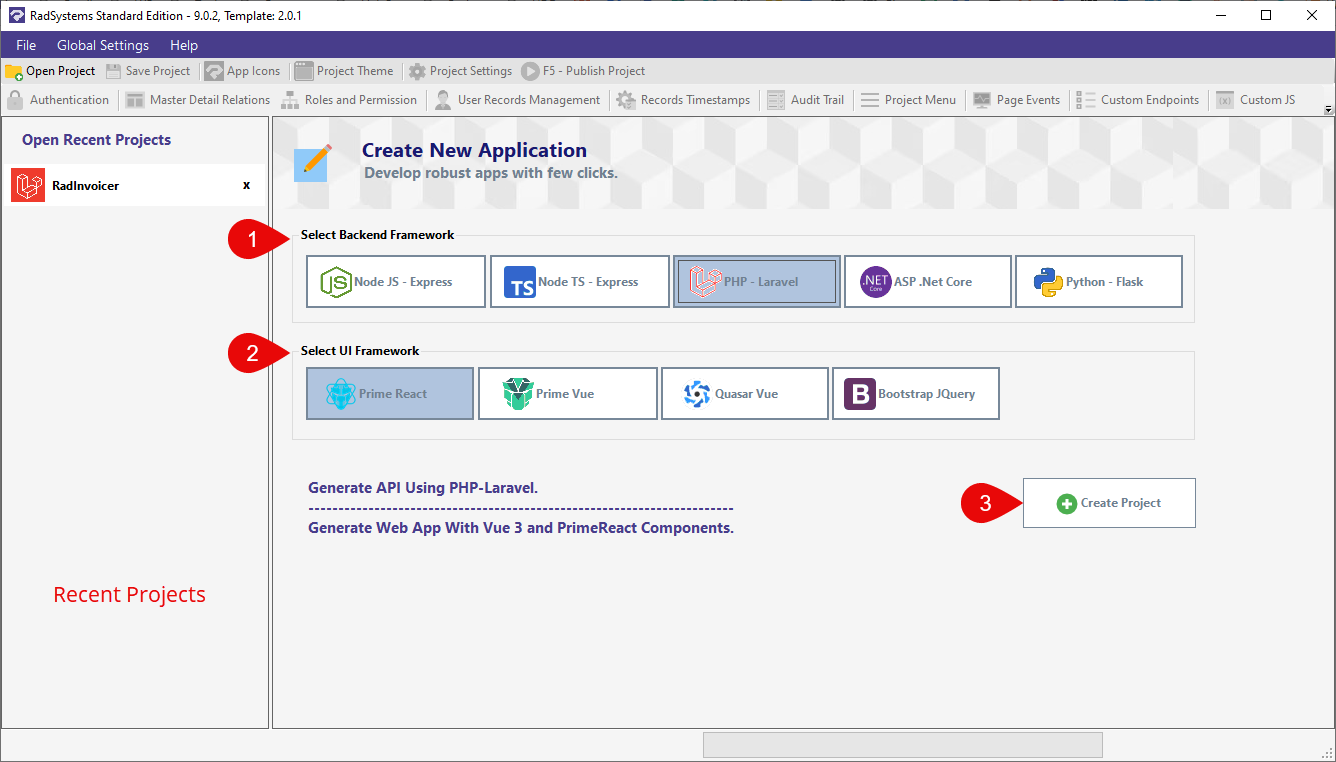The image size is (1336, 762).
Task: Select Python - Flask backend
Action: click(1099, 281)
